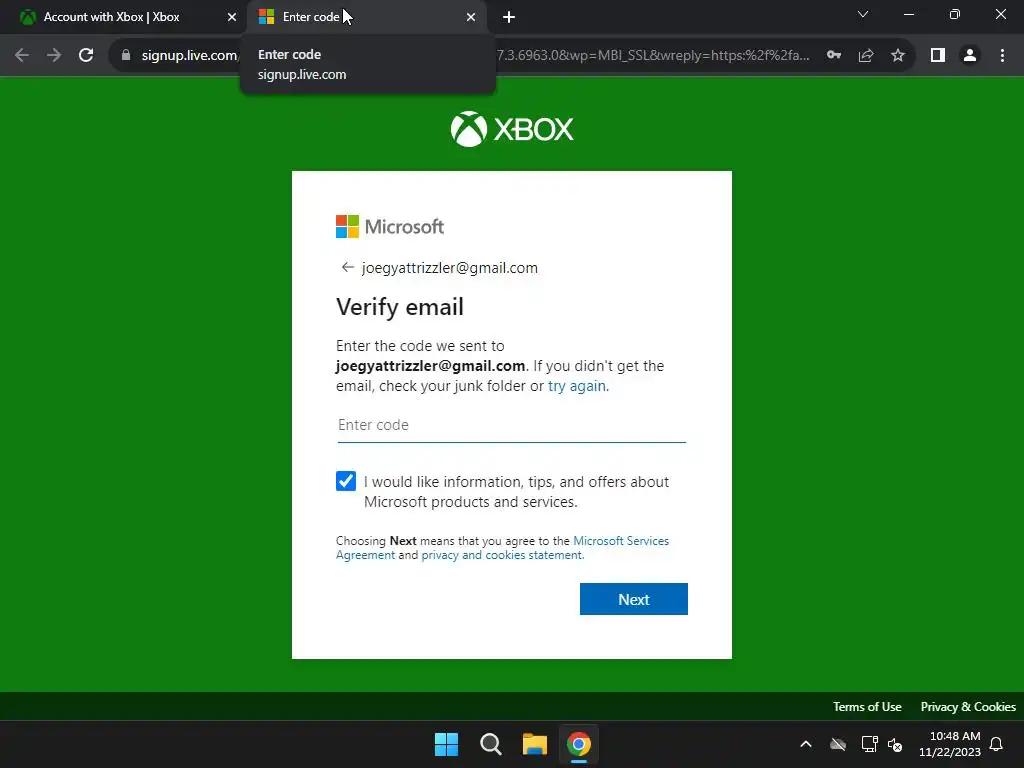Open the Chrome three-dot menu
The image size is (1024, 768).
pyautogui.click(x=1002, y=56)
